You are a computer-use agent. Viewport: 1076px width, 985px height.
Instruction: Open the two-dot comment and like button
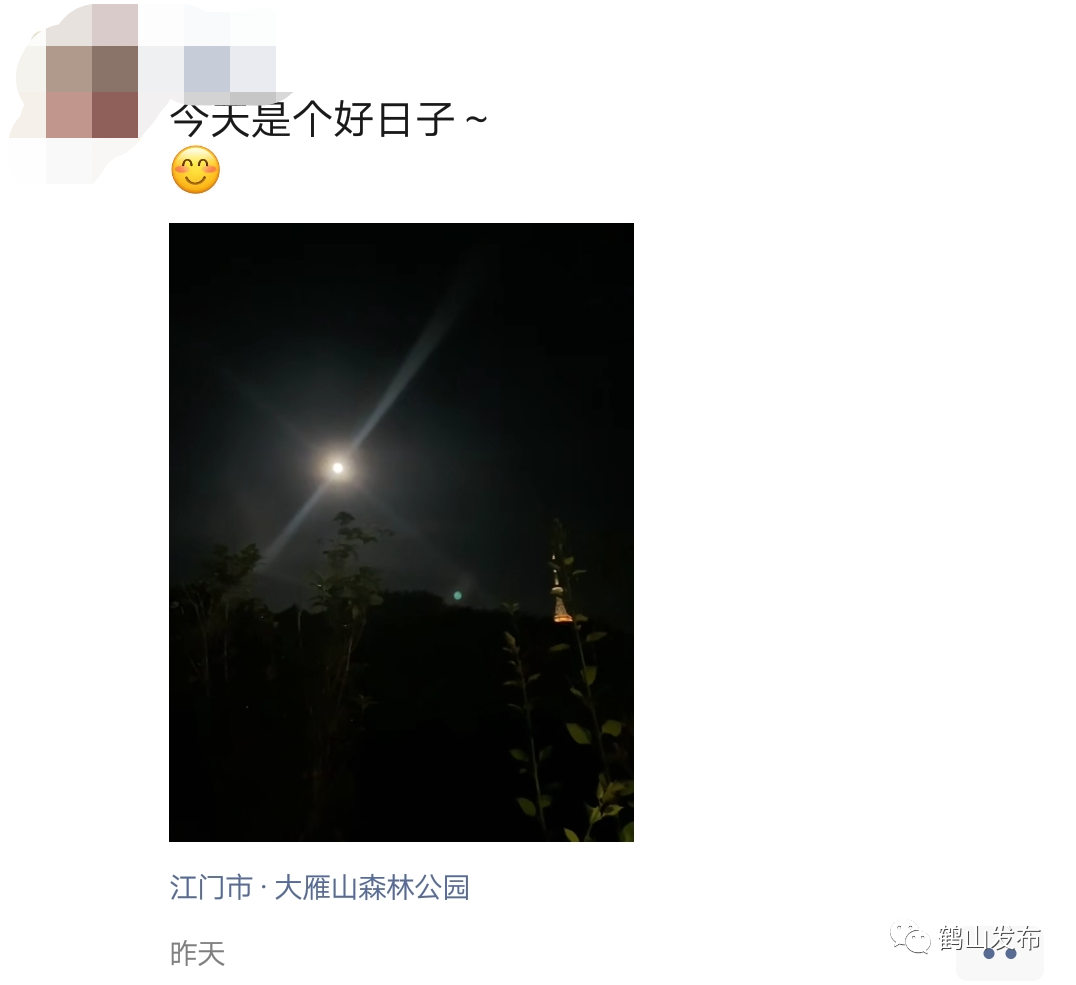coord(1000,953)
